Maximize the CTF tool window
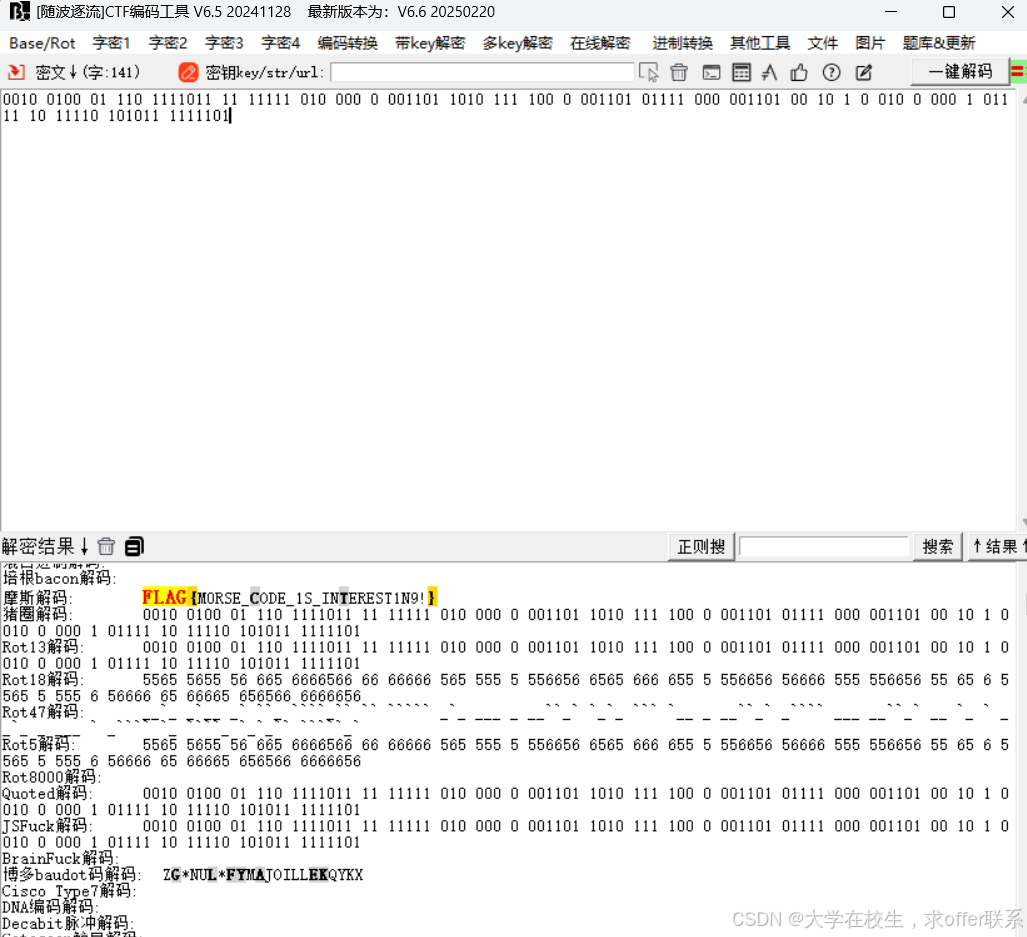The image size is (1027, 937). tap(948, 12)
